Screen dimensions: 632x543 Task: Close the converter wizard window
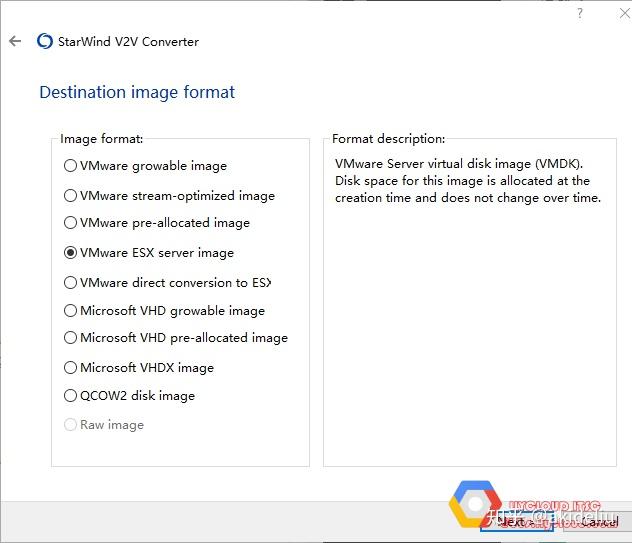coord(625,14)
